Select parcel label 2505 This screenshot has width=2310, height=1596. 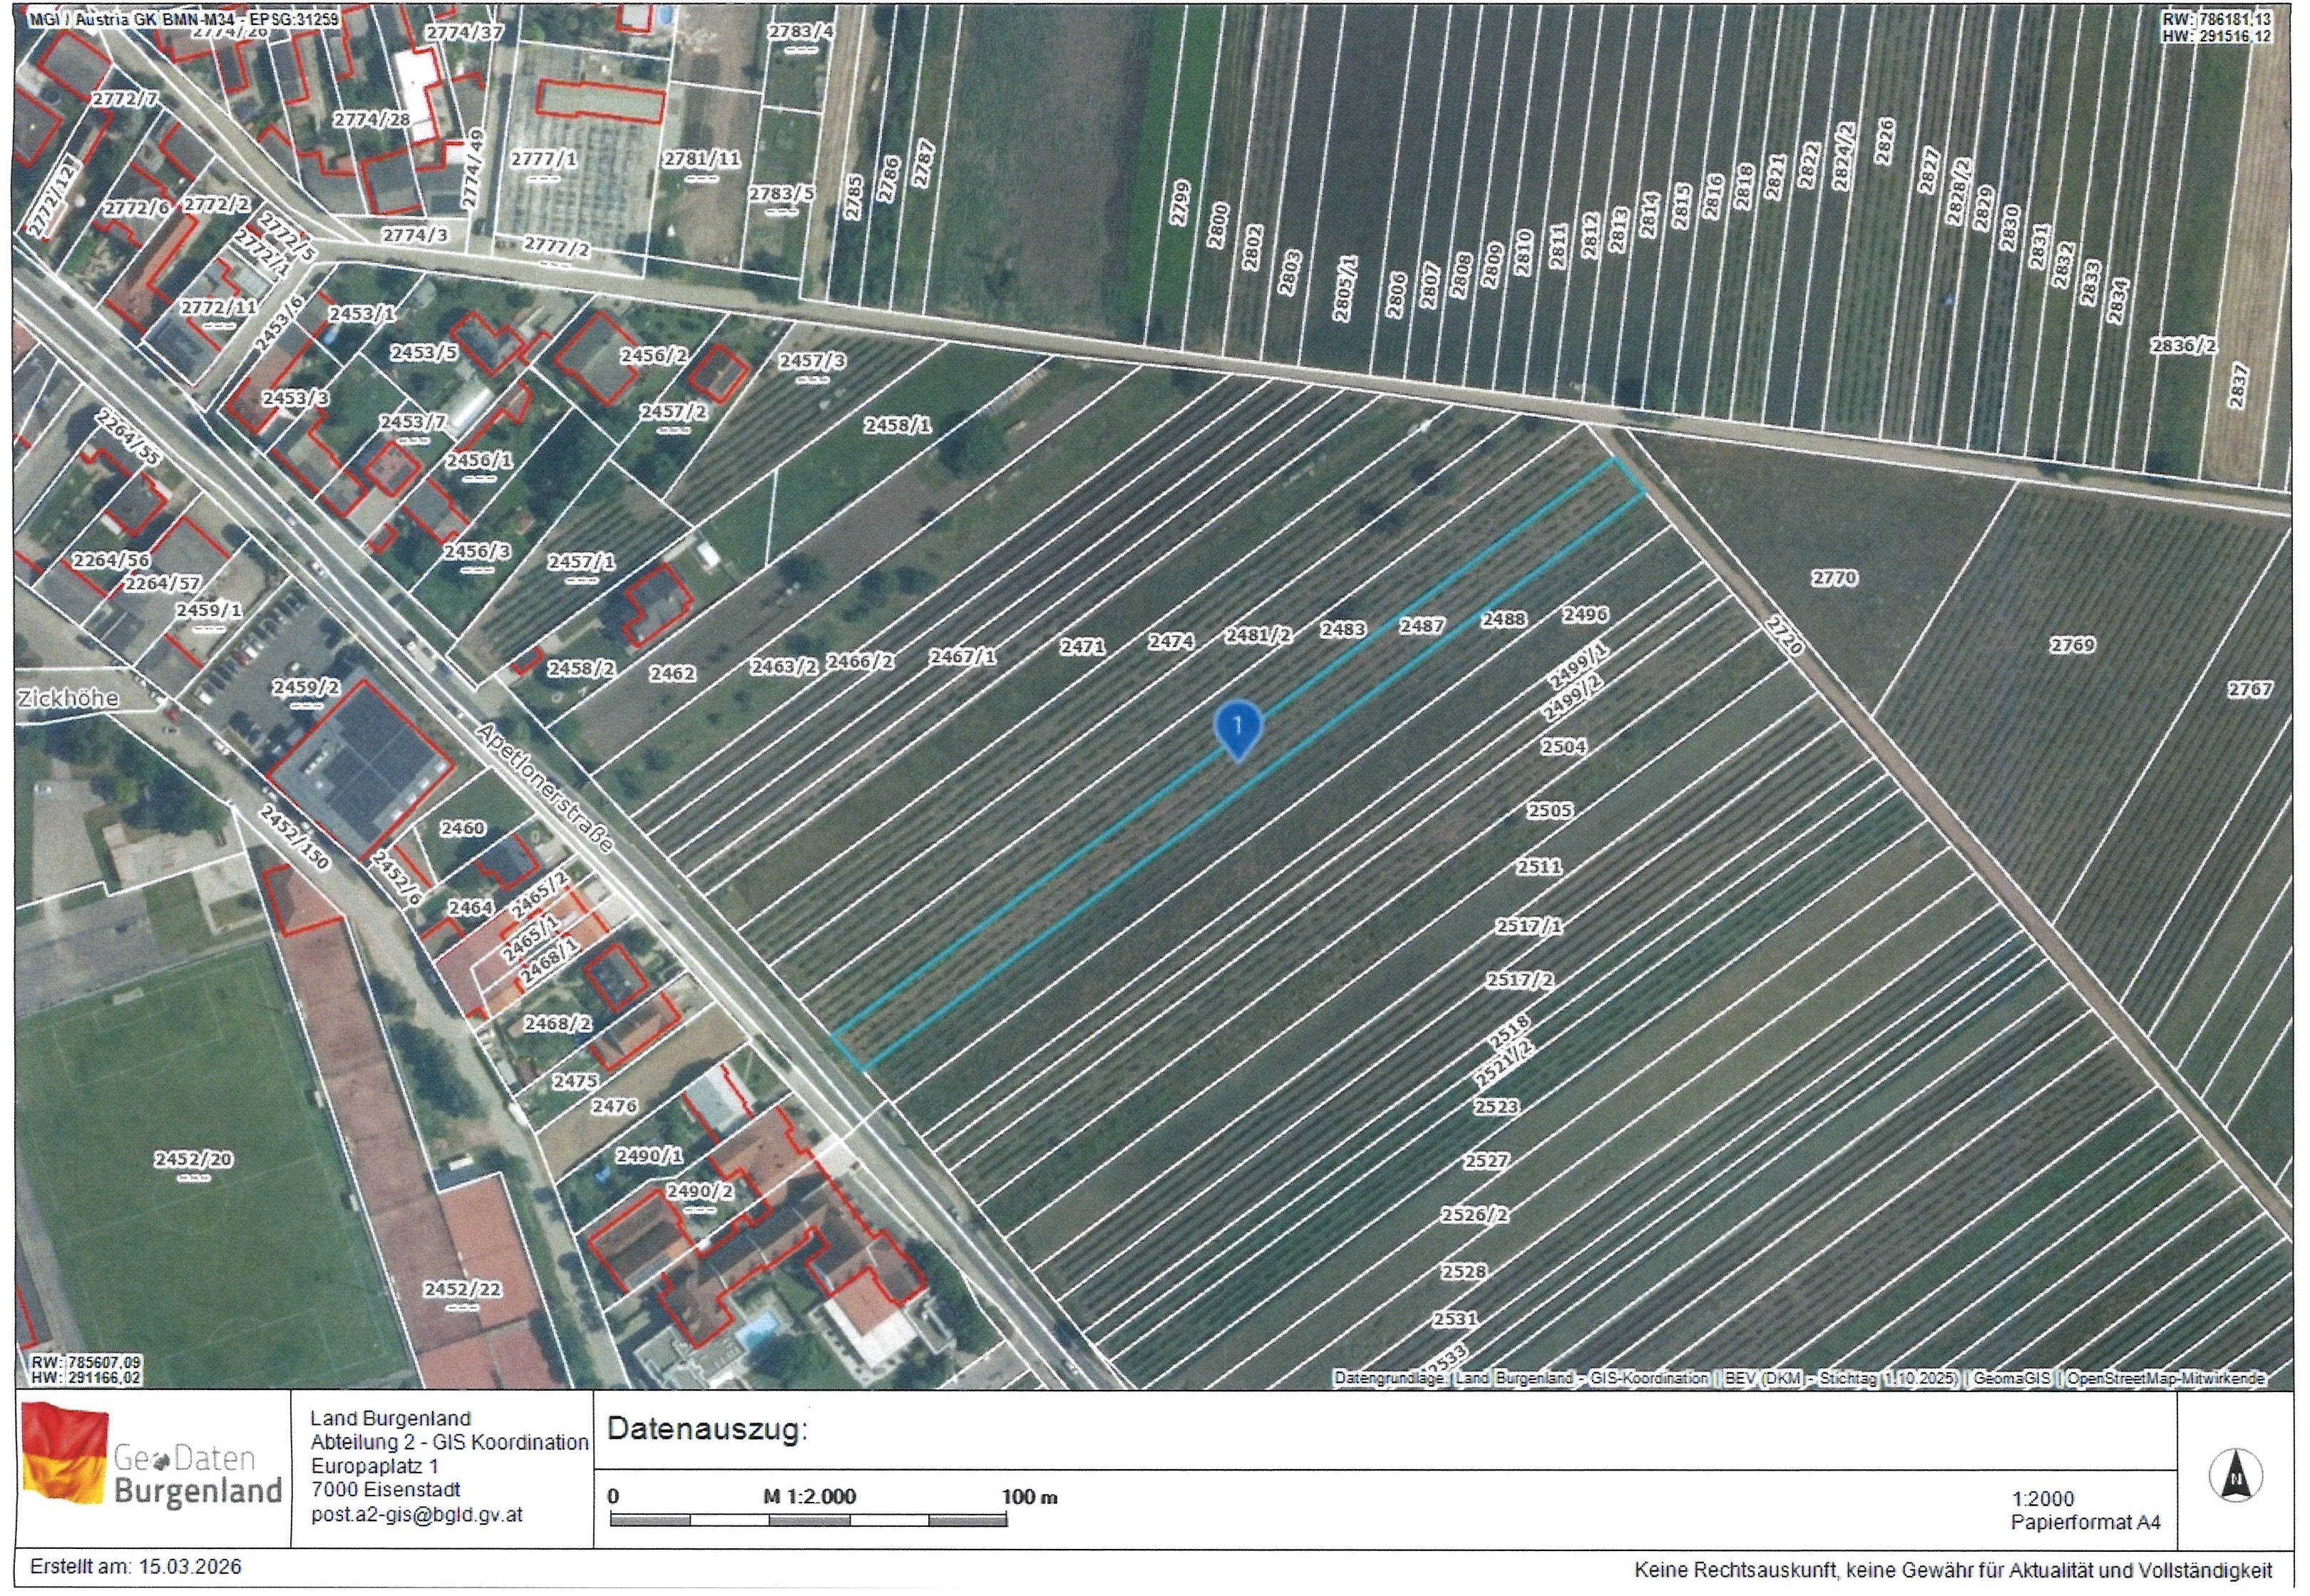point(1549,810)
